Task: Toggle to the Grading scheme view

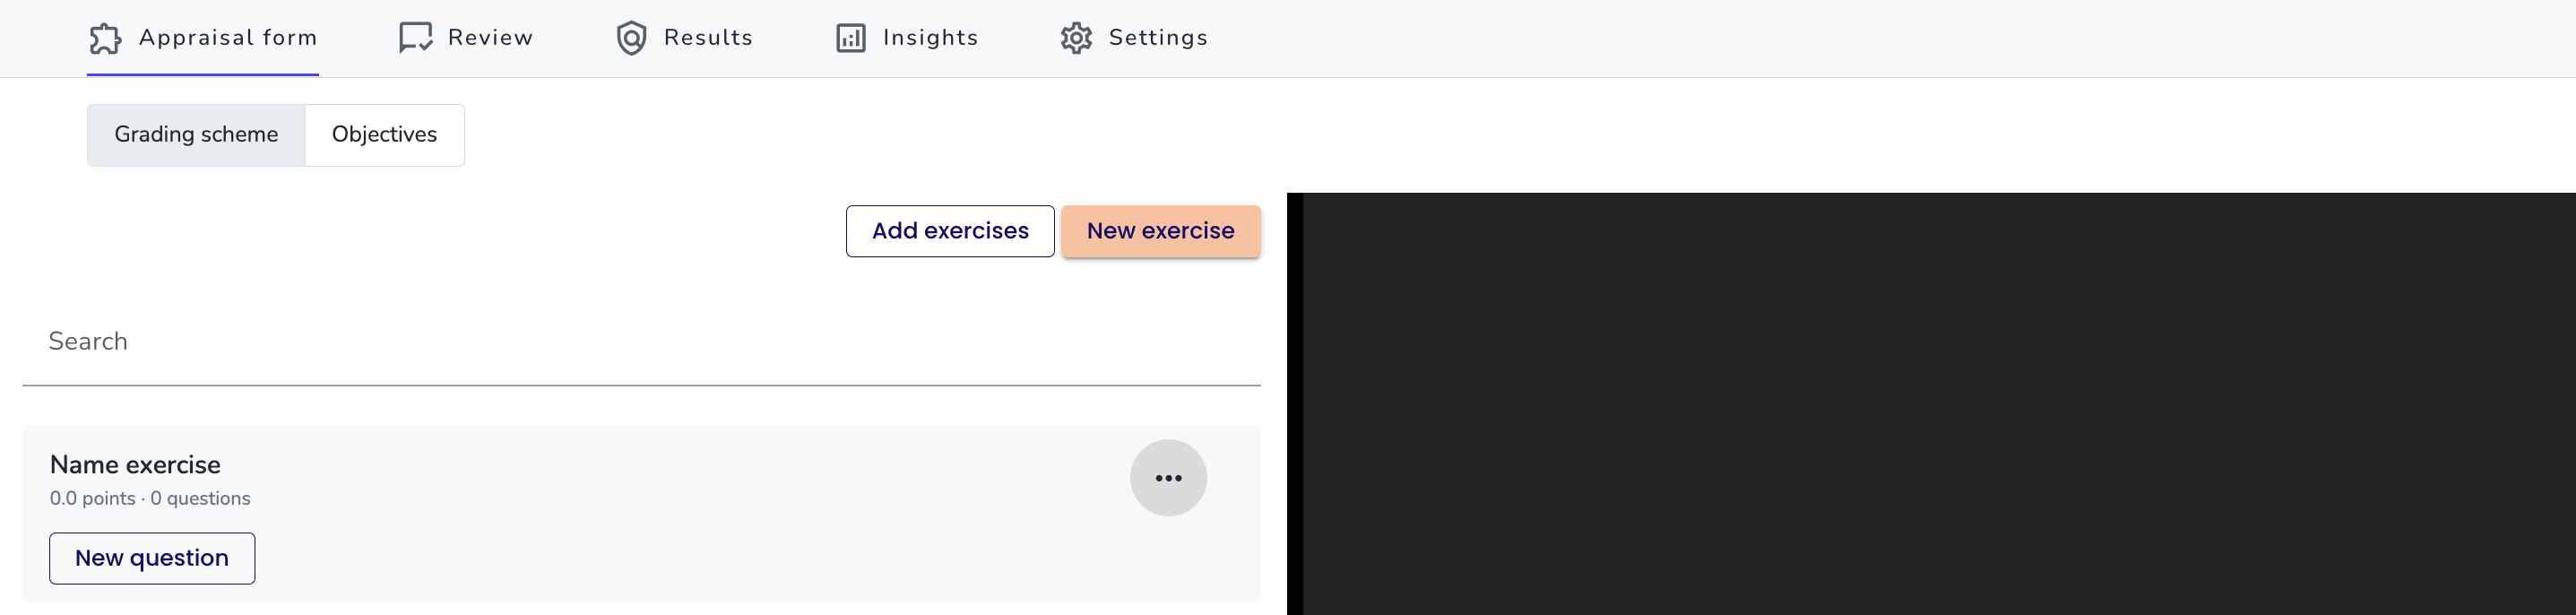Action: pos(196,135)
